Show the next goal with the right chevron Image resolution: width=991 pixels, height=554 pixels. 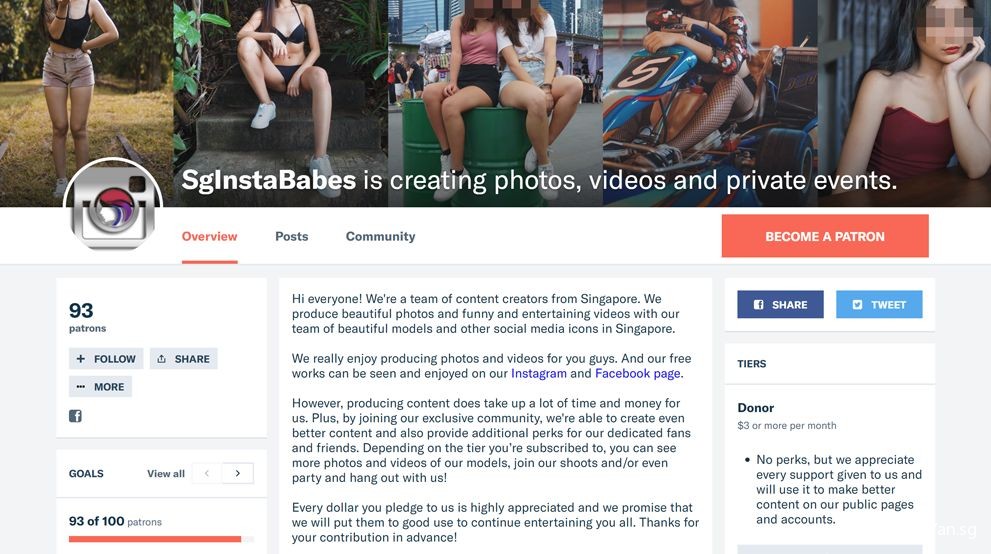(x=238, y=473)
